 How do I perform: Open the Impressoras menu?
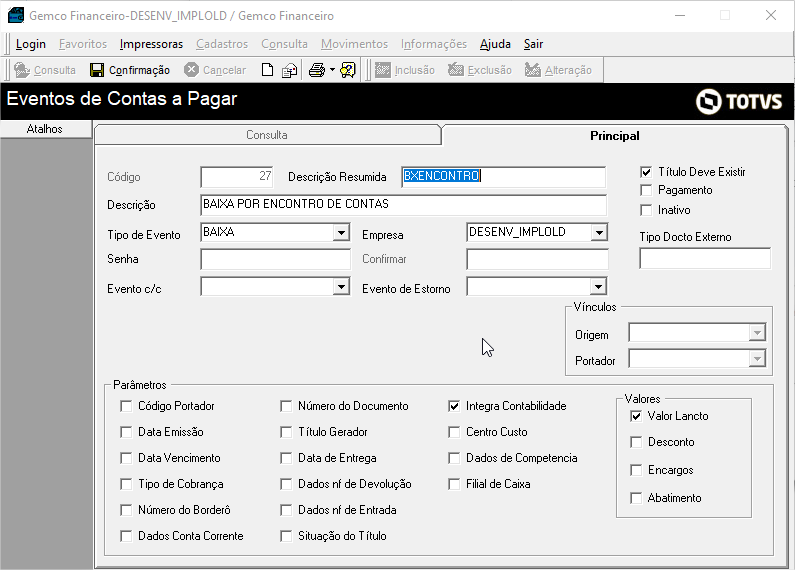click(x=151, y=44)
